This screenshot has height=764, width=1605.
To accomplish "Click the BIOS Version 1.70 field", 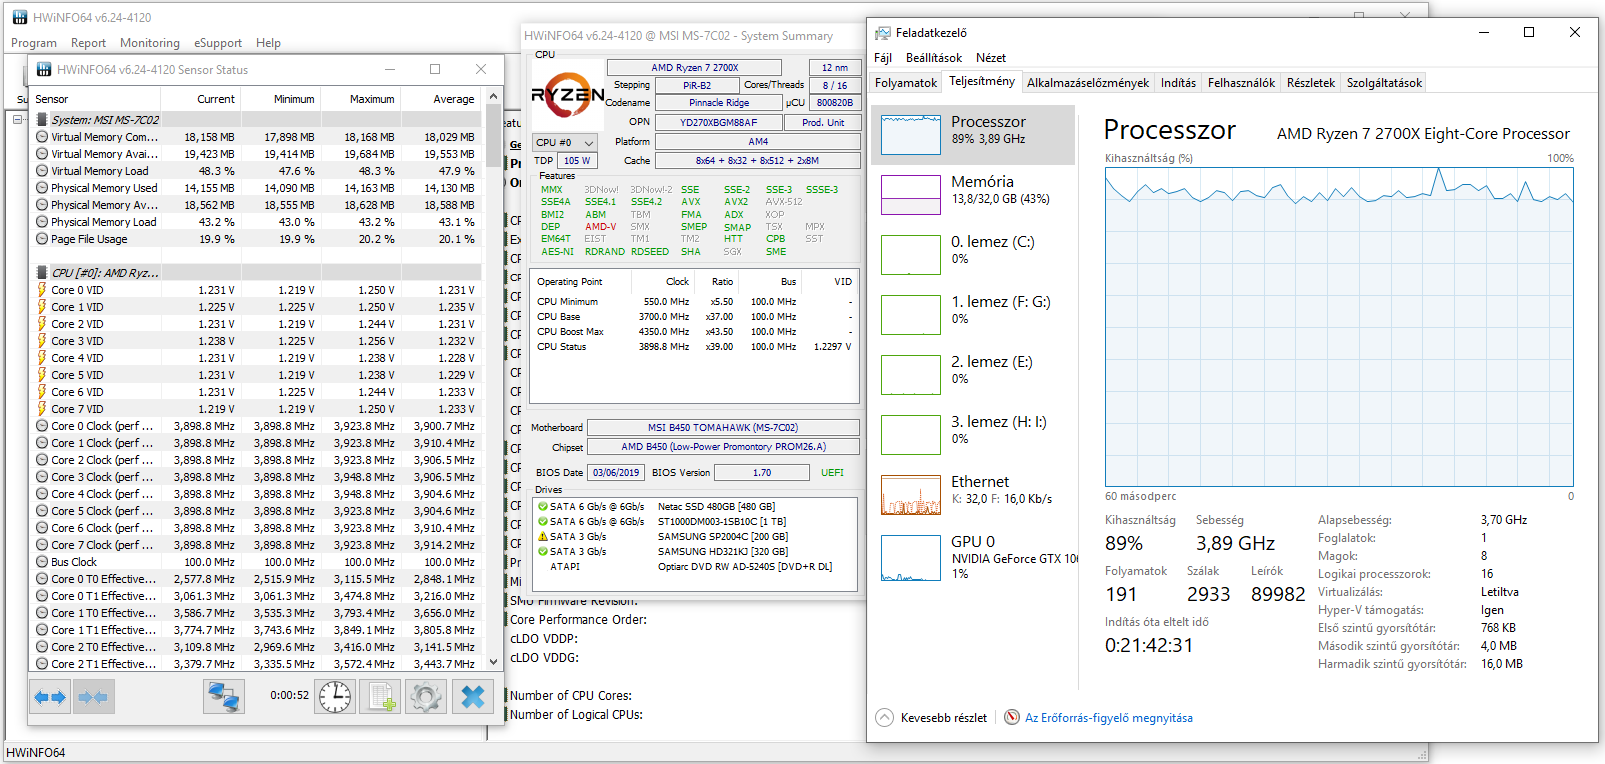I will coord(762,473).
